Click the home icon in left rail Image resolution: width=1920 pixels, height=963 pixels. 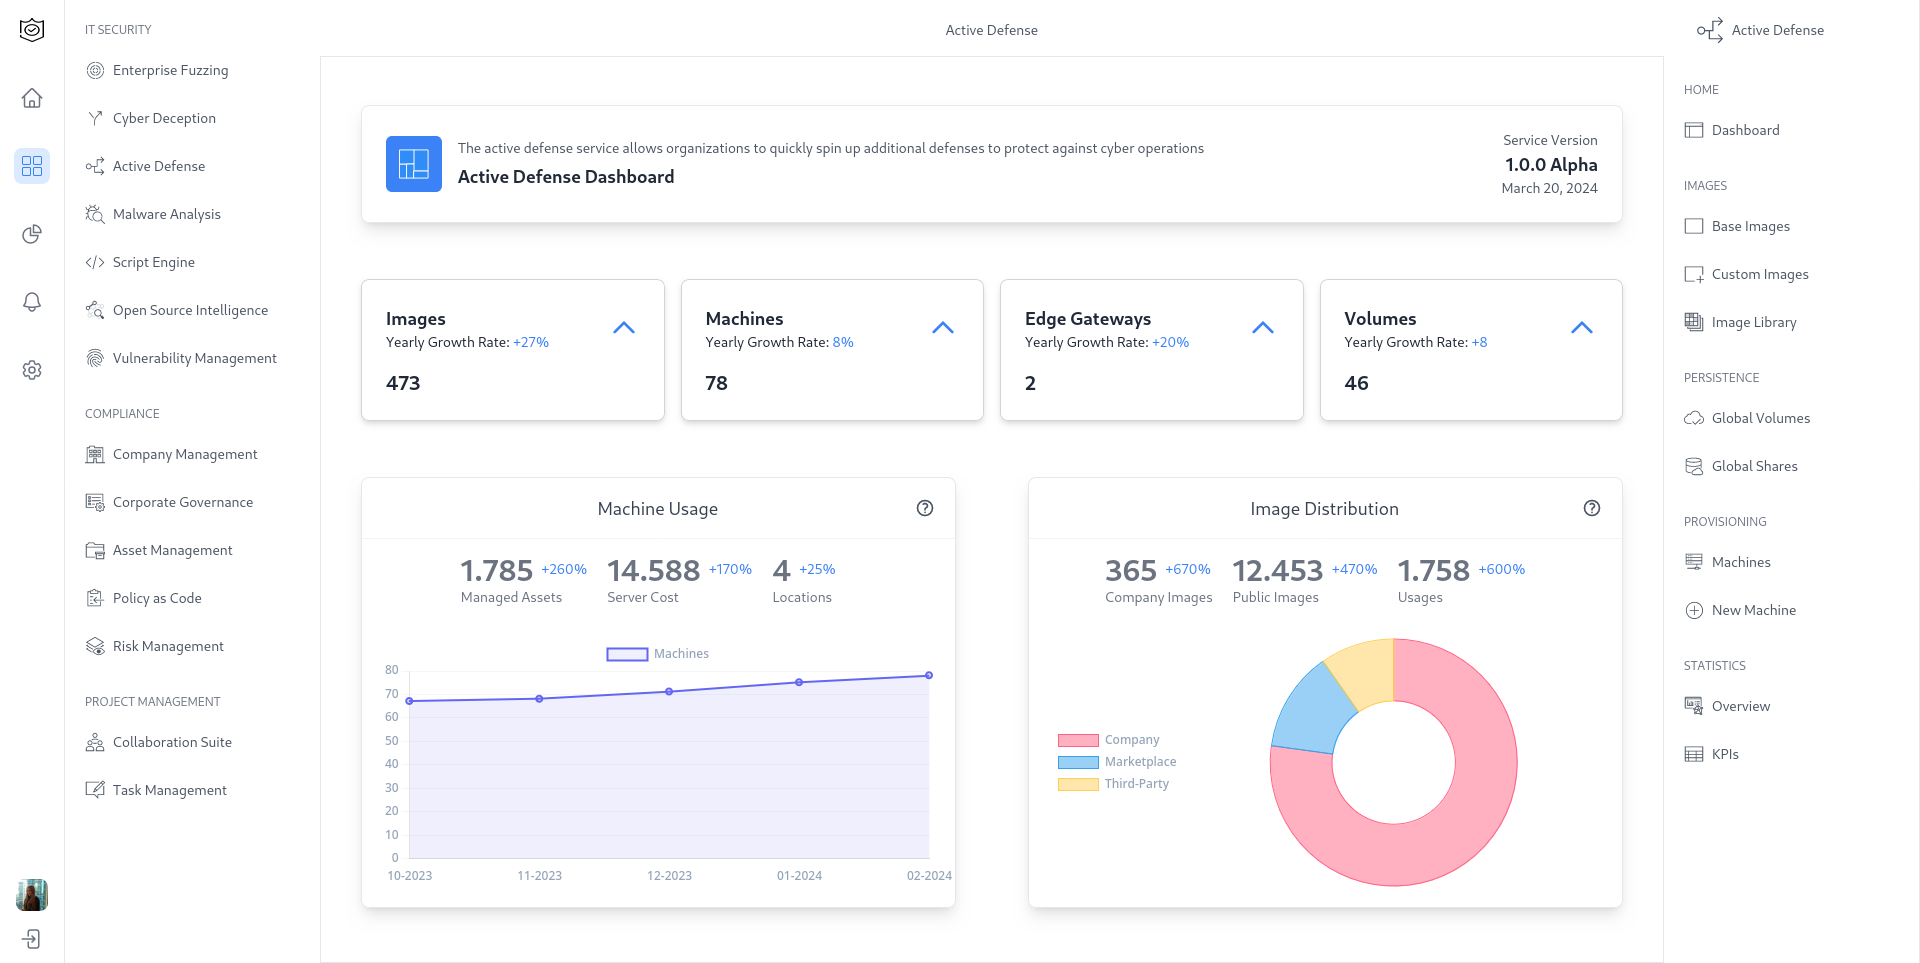[x=32, y=98]
